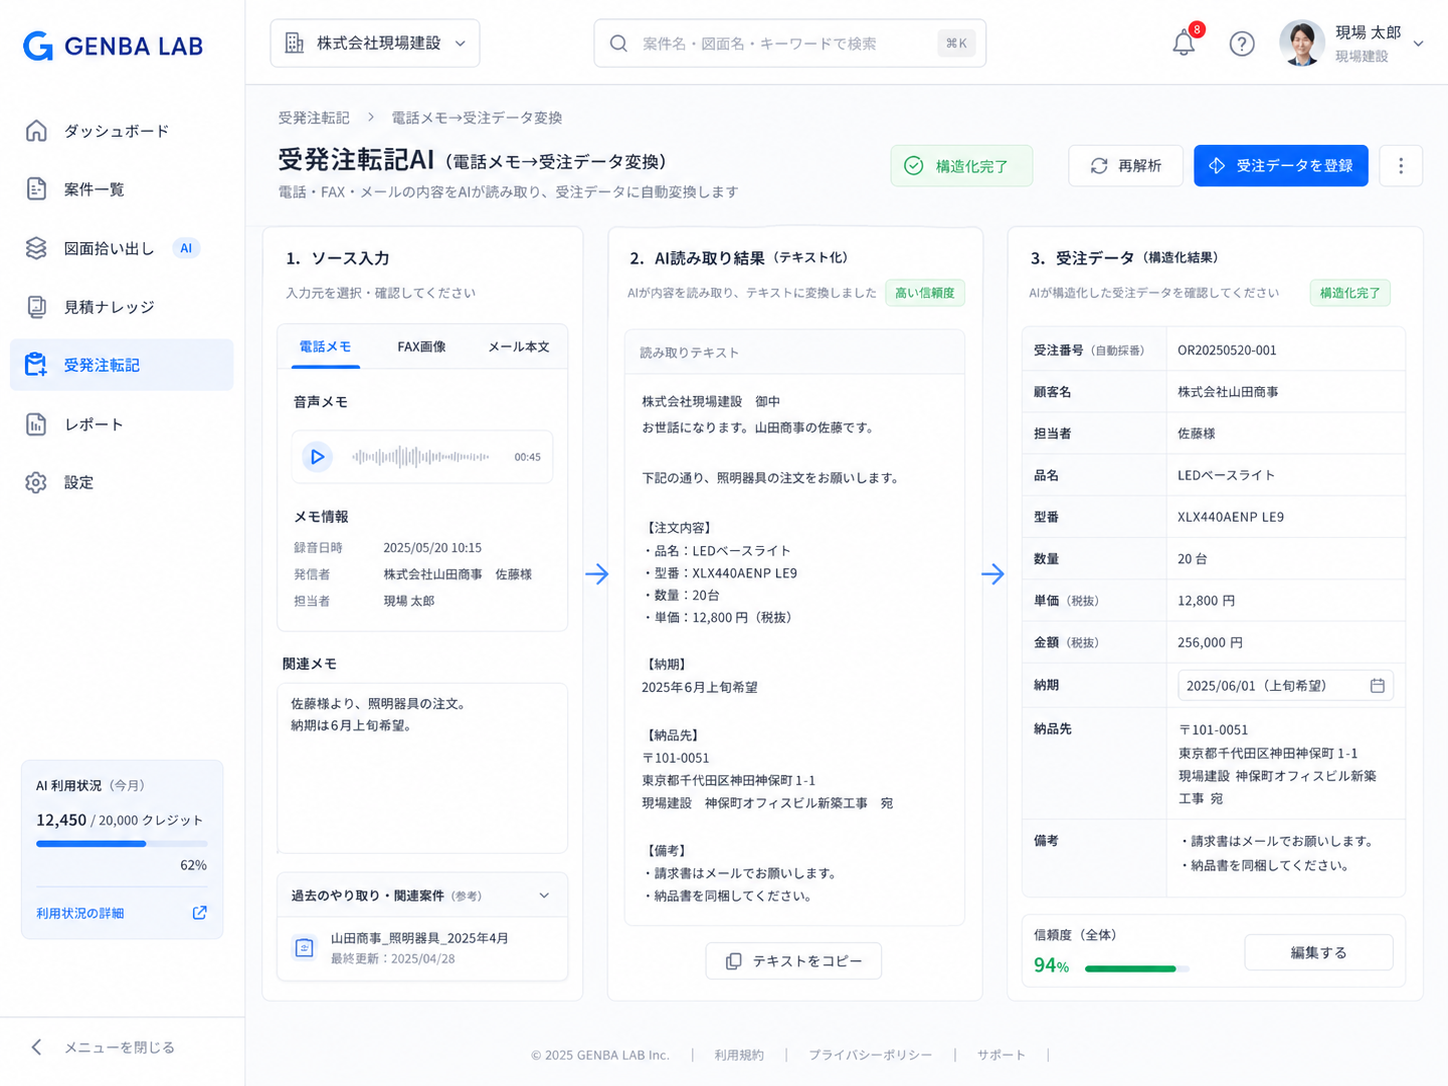The image size is (1448, 1086).
Task: Go to レポート menu item
Action: [x=121, y=424]
